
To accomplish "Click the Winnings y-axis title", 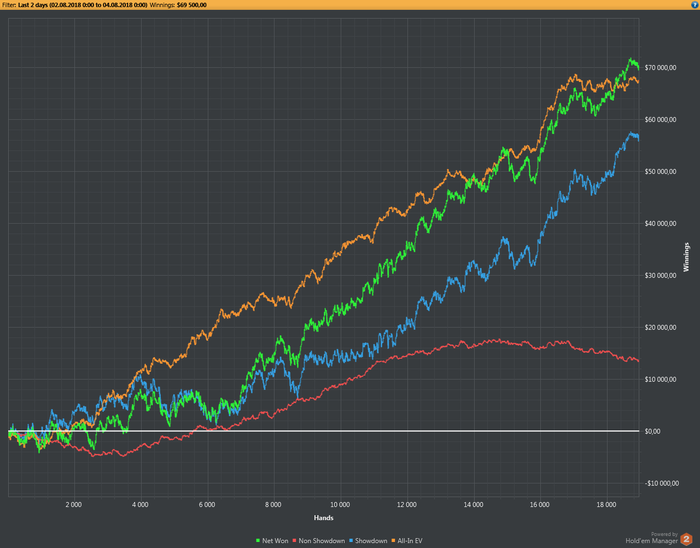I will [686, 257].
